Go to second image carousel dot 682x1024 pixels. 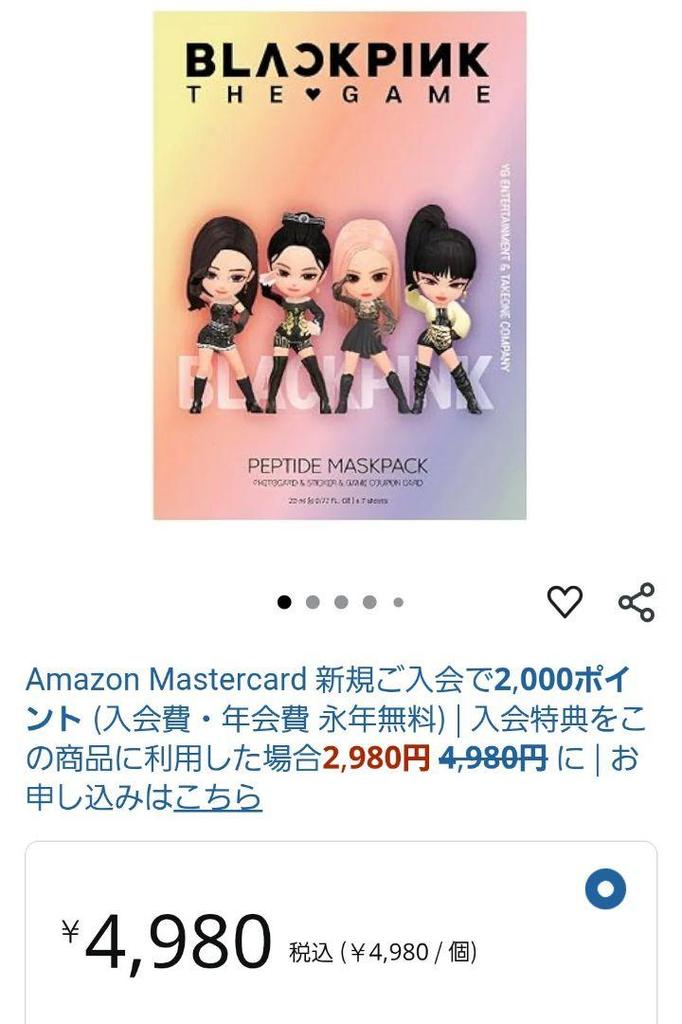[312, 601]
